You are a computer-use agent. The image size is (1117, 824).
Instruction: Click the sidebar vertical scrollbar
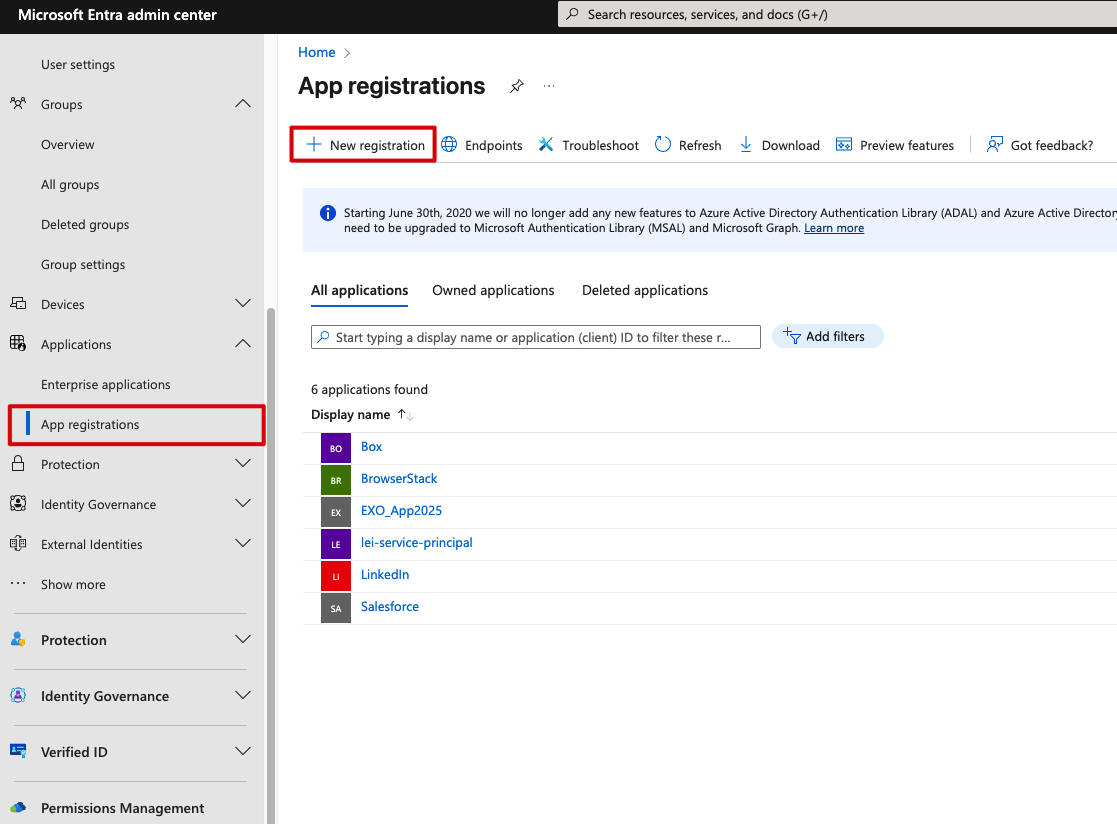(x=271, y=565)
